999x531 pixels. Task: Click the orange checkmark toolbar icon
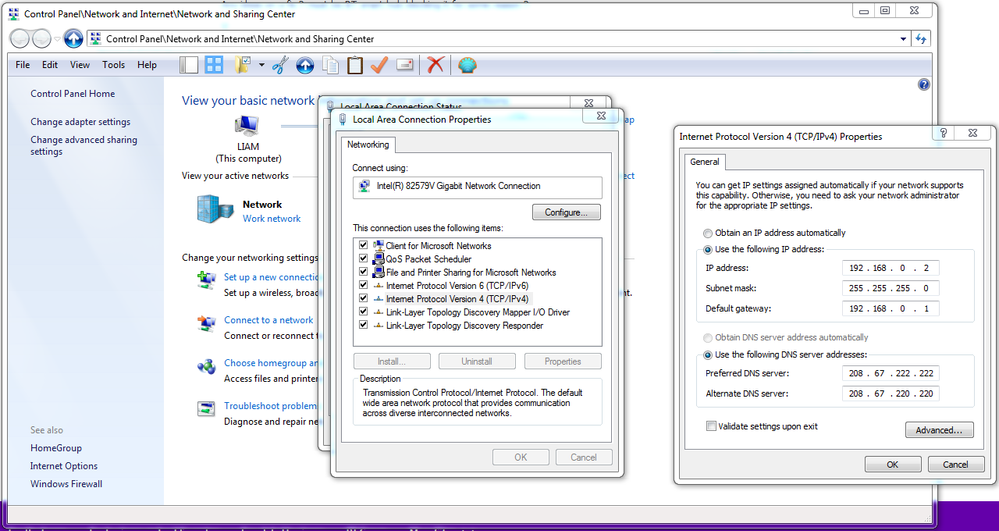click(380, 65)
